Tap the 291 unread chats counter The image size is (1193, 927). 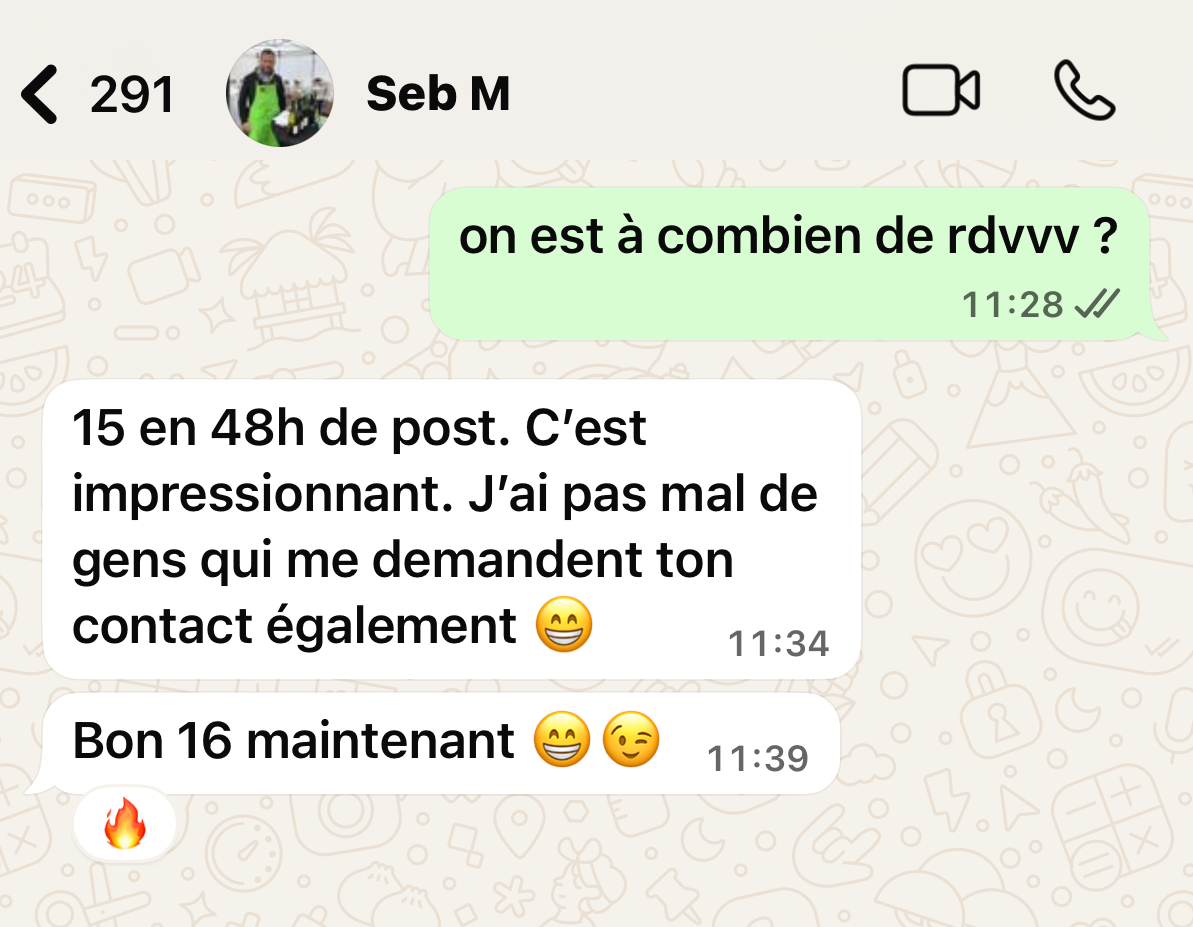click(132, 95)
